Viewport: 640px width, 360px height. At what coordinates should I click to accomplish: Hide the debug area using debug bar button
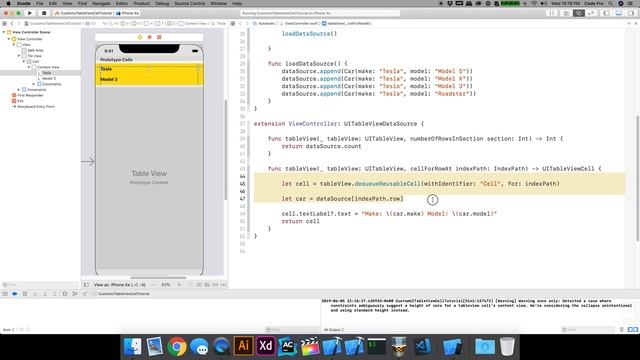[x=5, y=294]
